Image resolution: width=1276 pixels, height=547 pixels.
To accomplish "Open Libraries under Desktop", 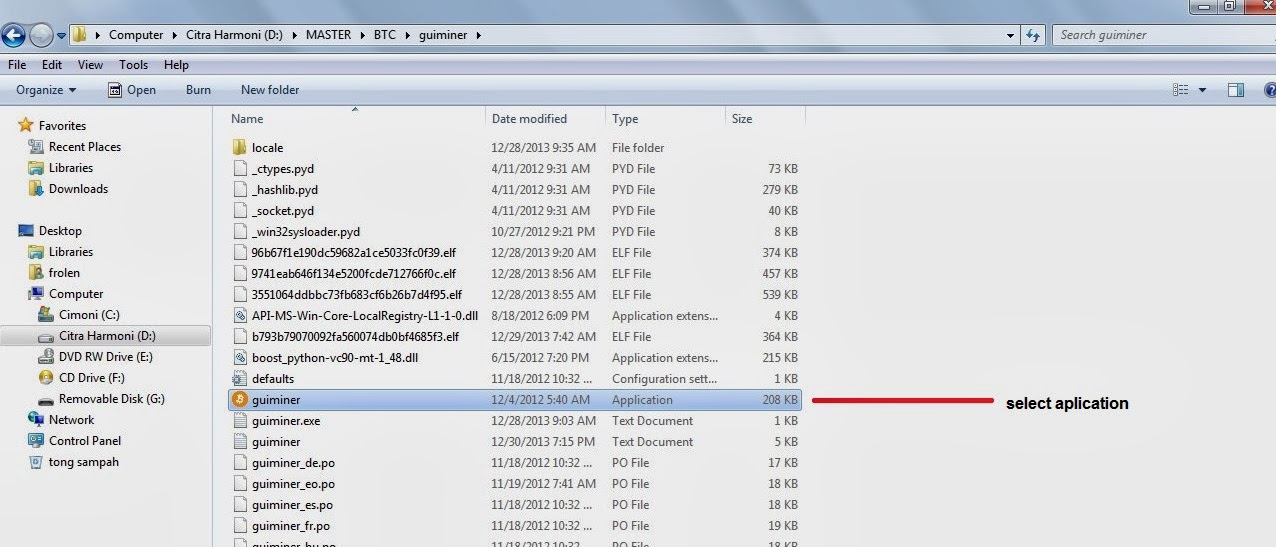I will (x=71, y=252).
